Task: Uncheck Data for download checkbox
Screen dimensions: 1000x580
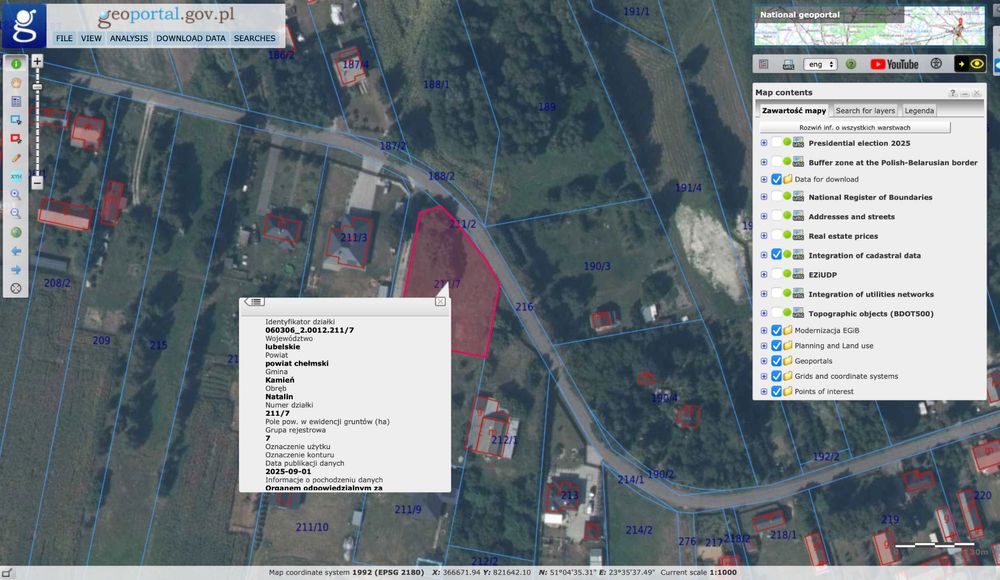Action: coord(776,179)
